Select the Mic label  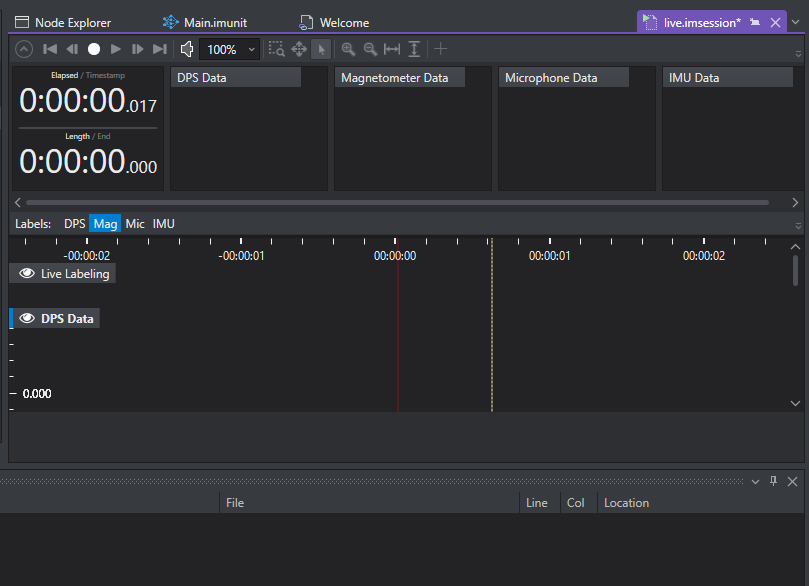coord(135,224)
